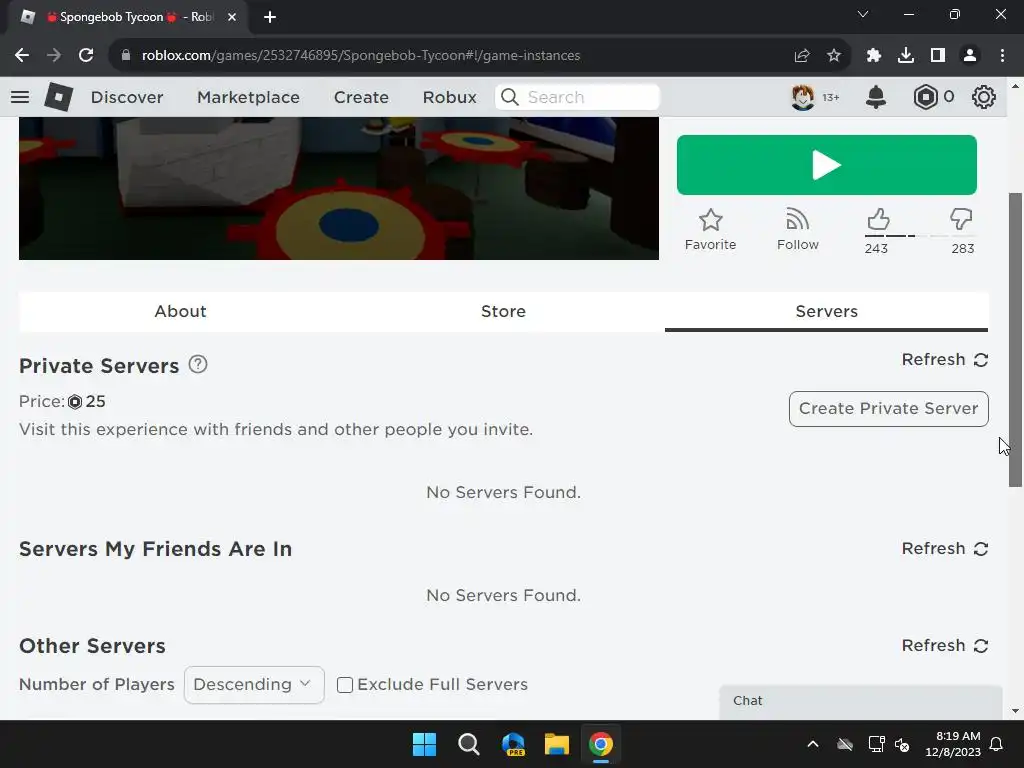Refresh the Private Servers list
1024x768 pixels.
coord(945,360)
